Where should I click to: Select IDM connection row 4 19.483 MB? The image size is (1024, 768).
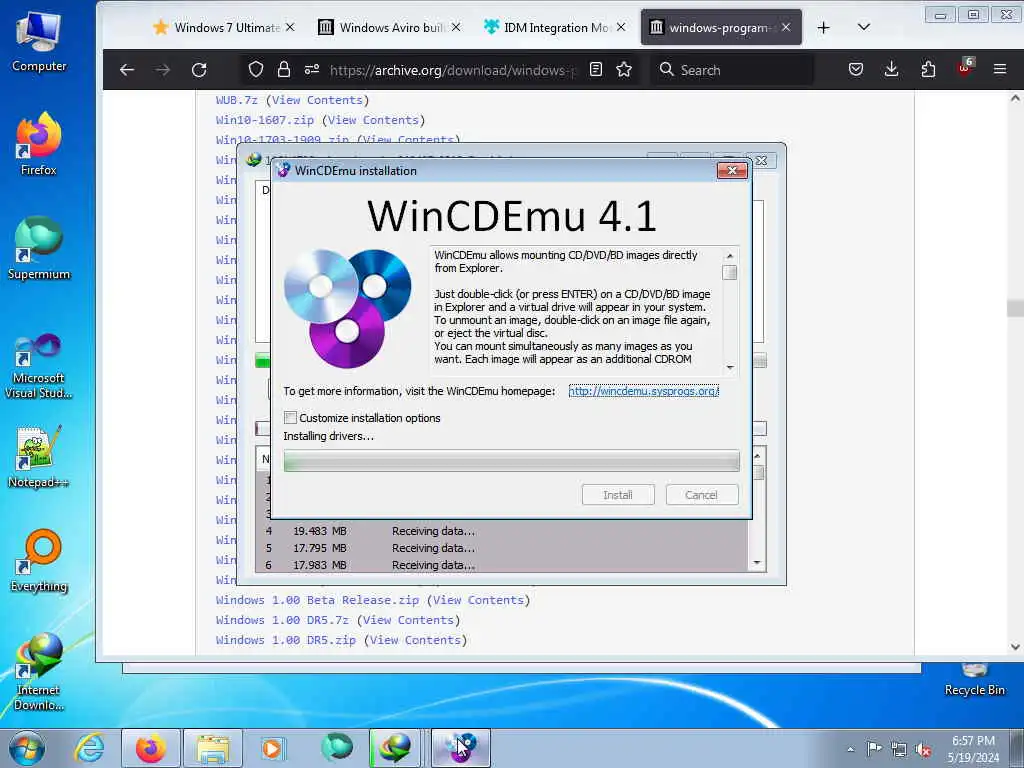click(502, 531)
